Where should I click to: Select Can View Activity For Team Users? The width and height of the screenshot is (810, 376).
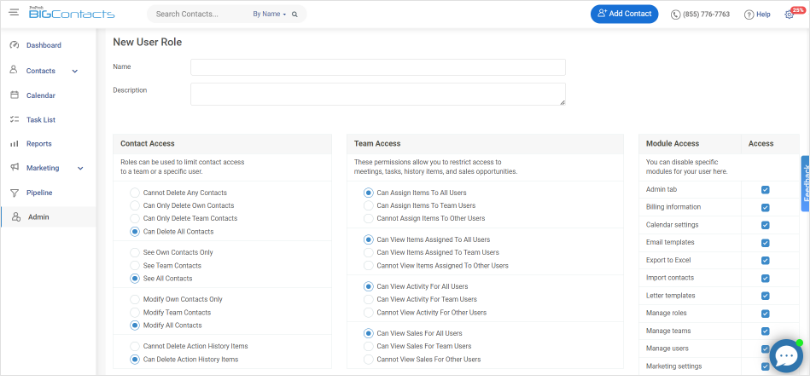(x=368, y=299)
